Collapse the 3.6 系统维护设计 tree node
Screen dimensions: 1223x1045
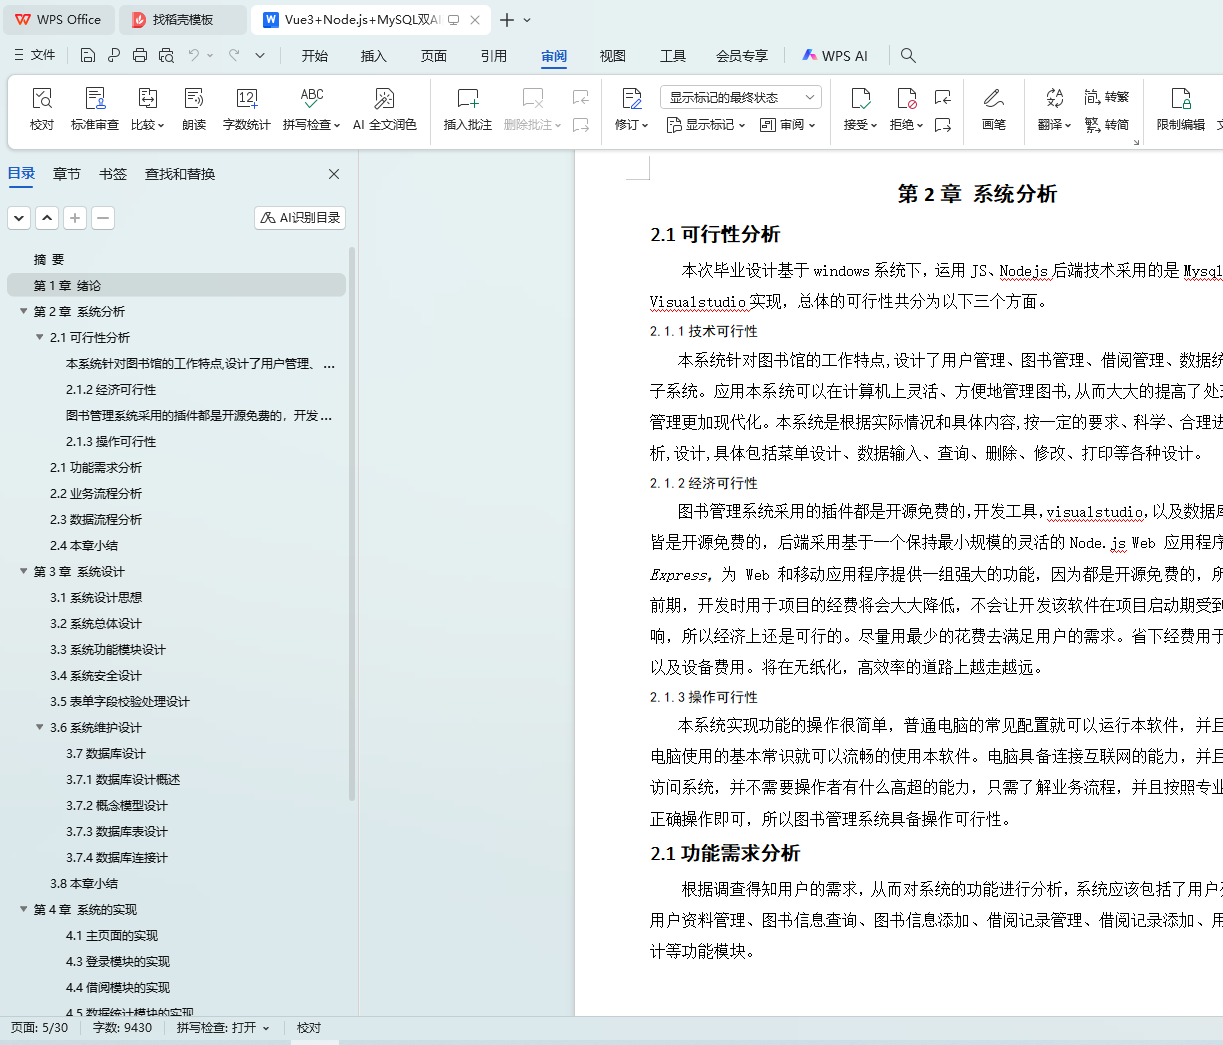click(x=39, y=727)
